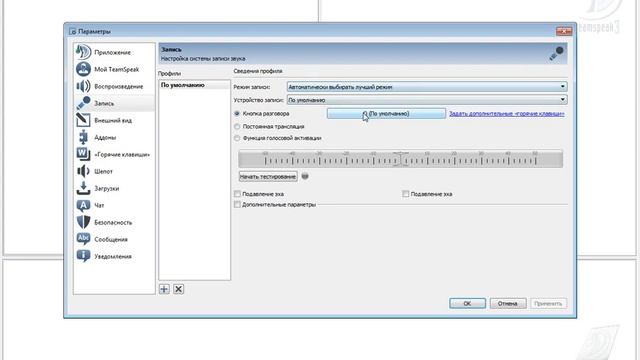
Task: Open the Внешний вид icon
Action: tap(83, 120)
